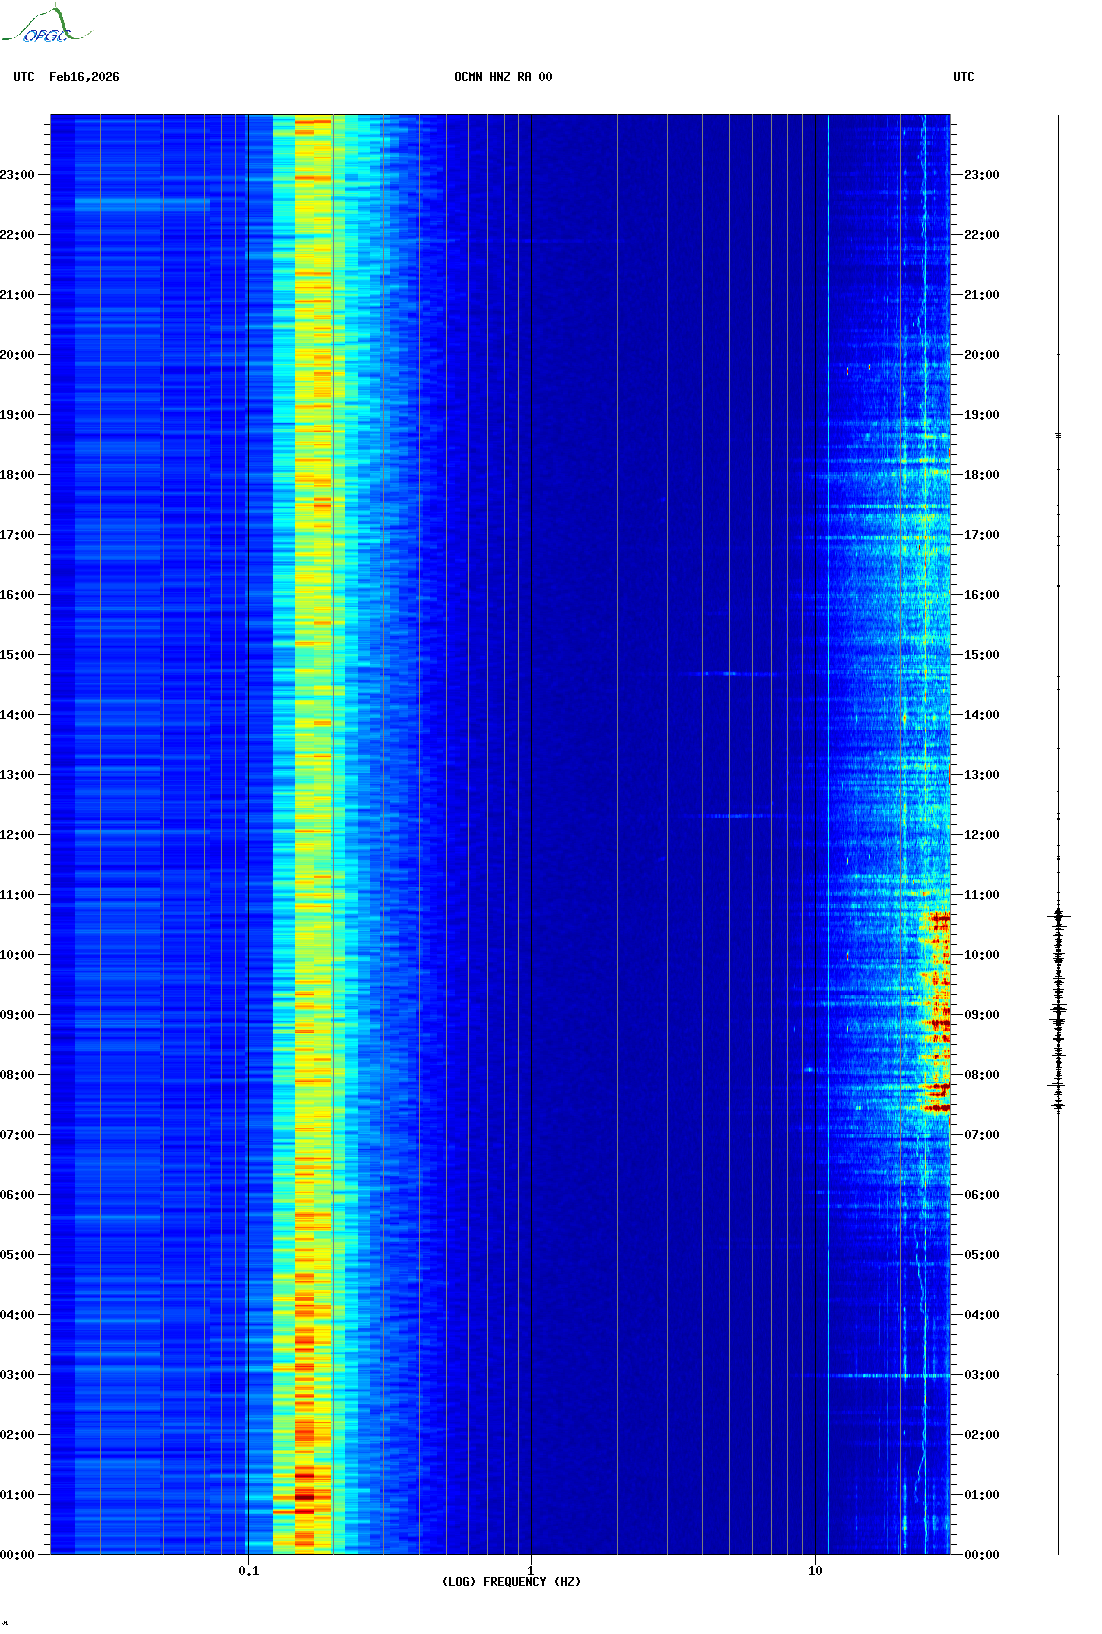The width and height of the screenshot is (1102, 1634).
Task: Click the Feb16,2026 date label
Action: [x=84, y=77]
